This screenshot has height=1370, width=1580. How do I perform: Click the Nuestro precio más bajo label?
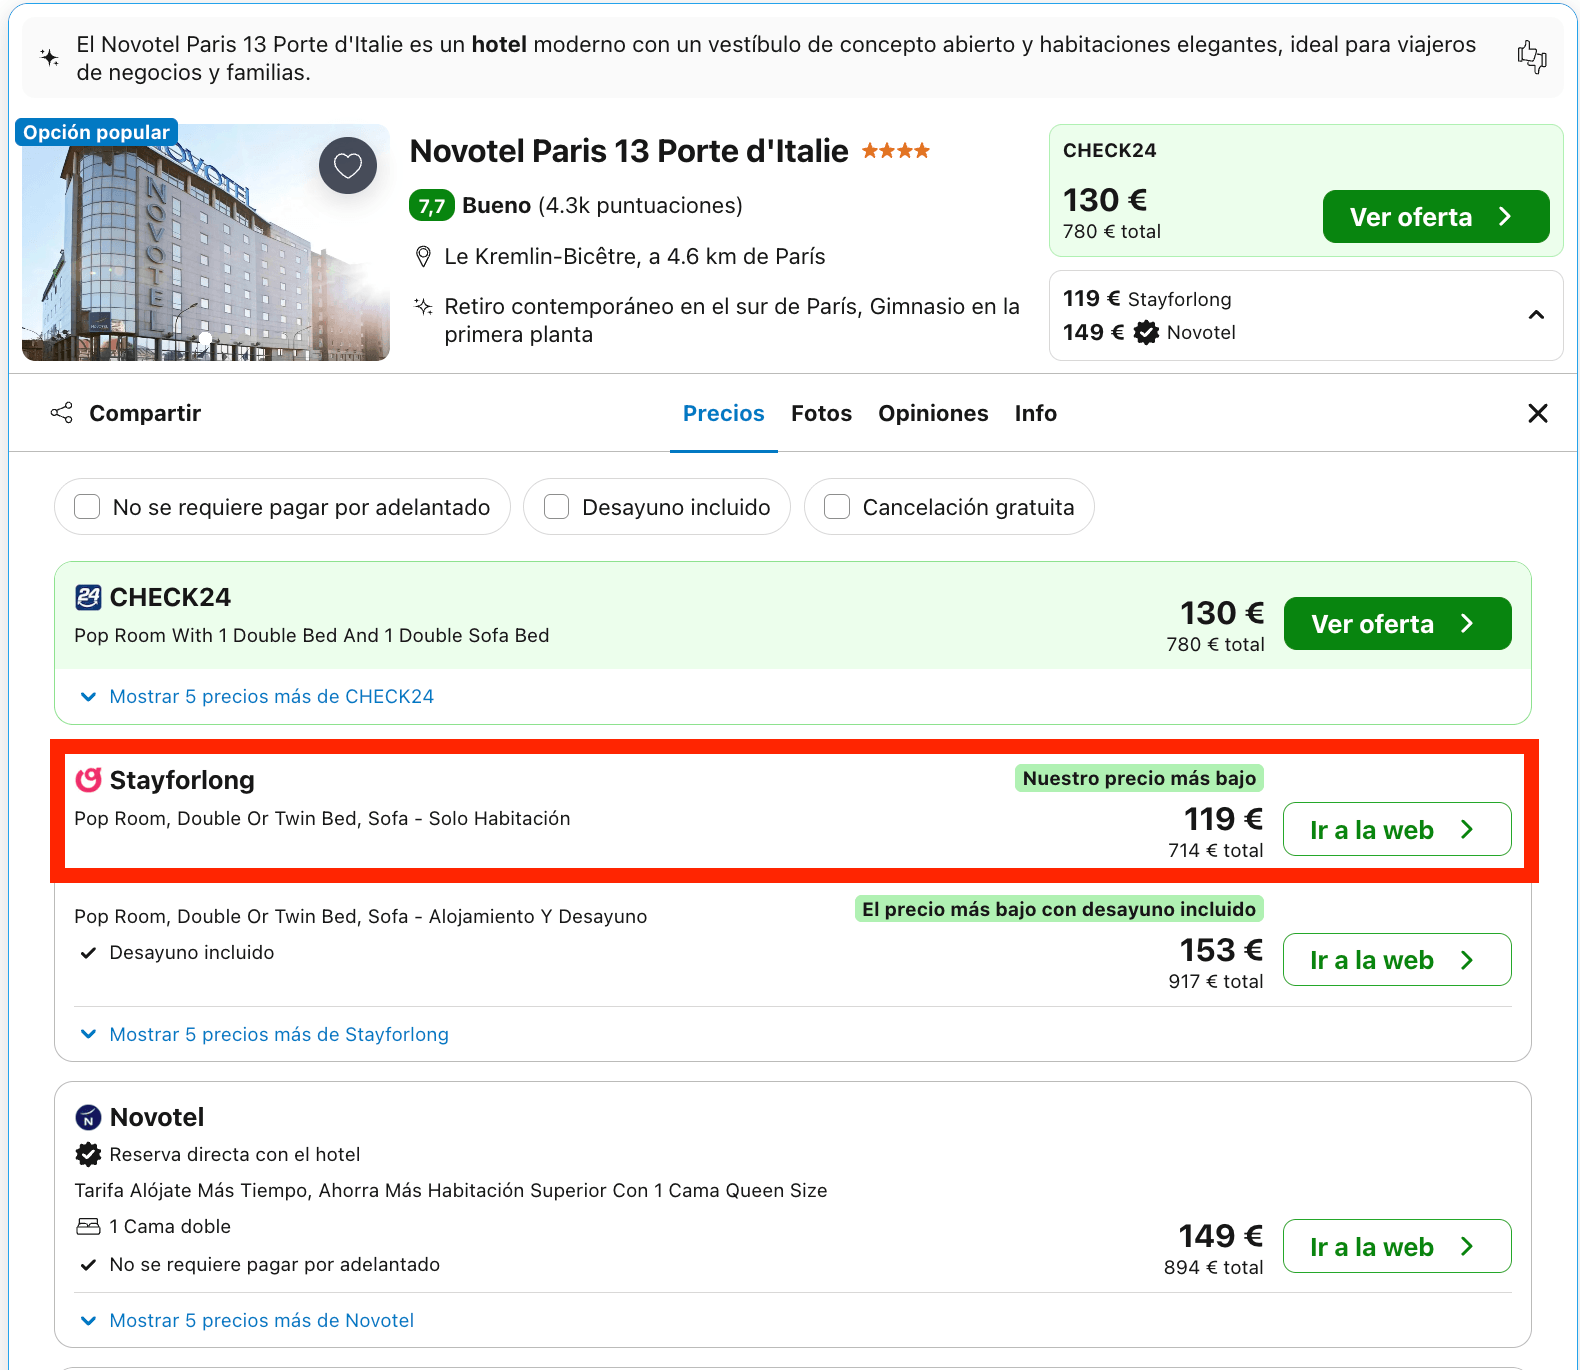tap(1139, 778)
